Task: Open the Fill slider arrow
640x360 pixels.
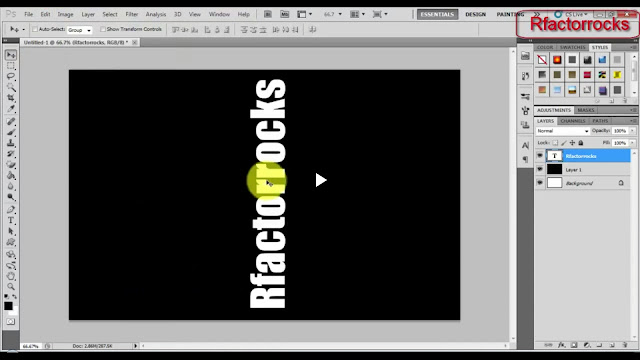Action: [x=633, y=143]
